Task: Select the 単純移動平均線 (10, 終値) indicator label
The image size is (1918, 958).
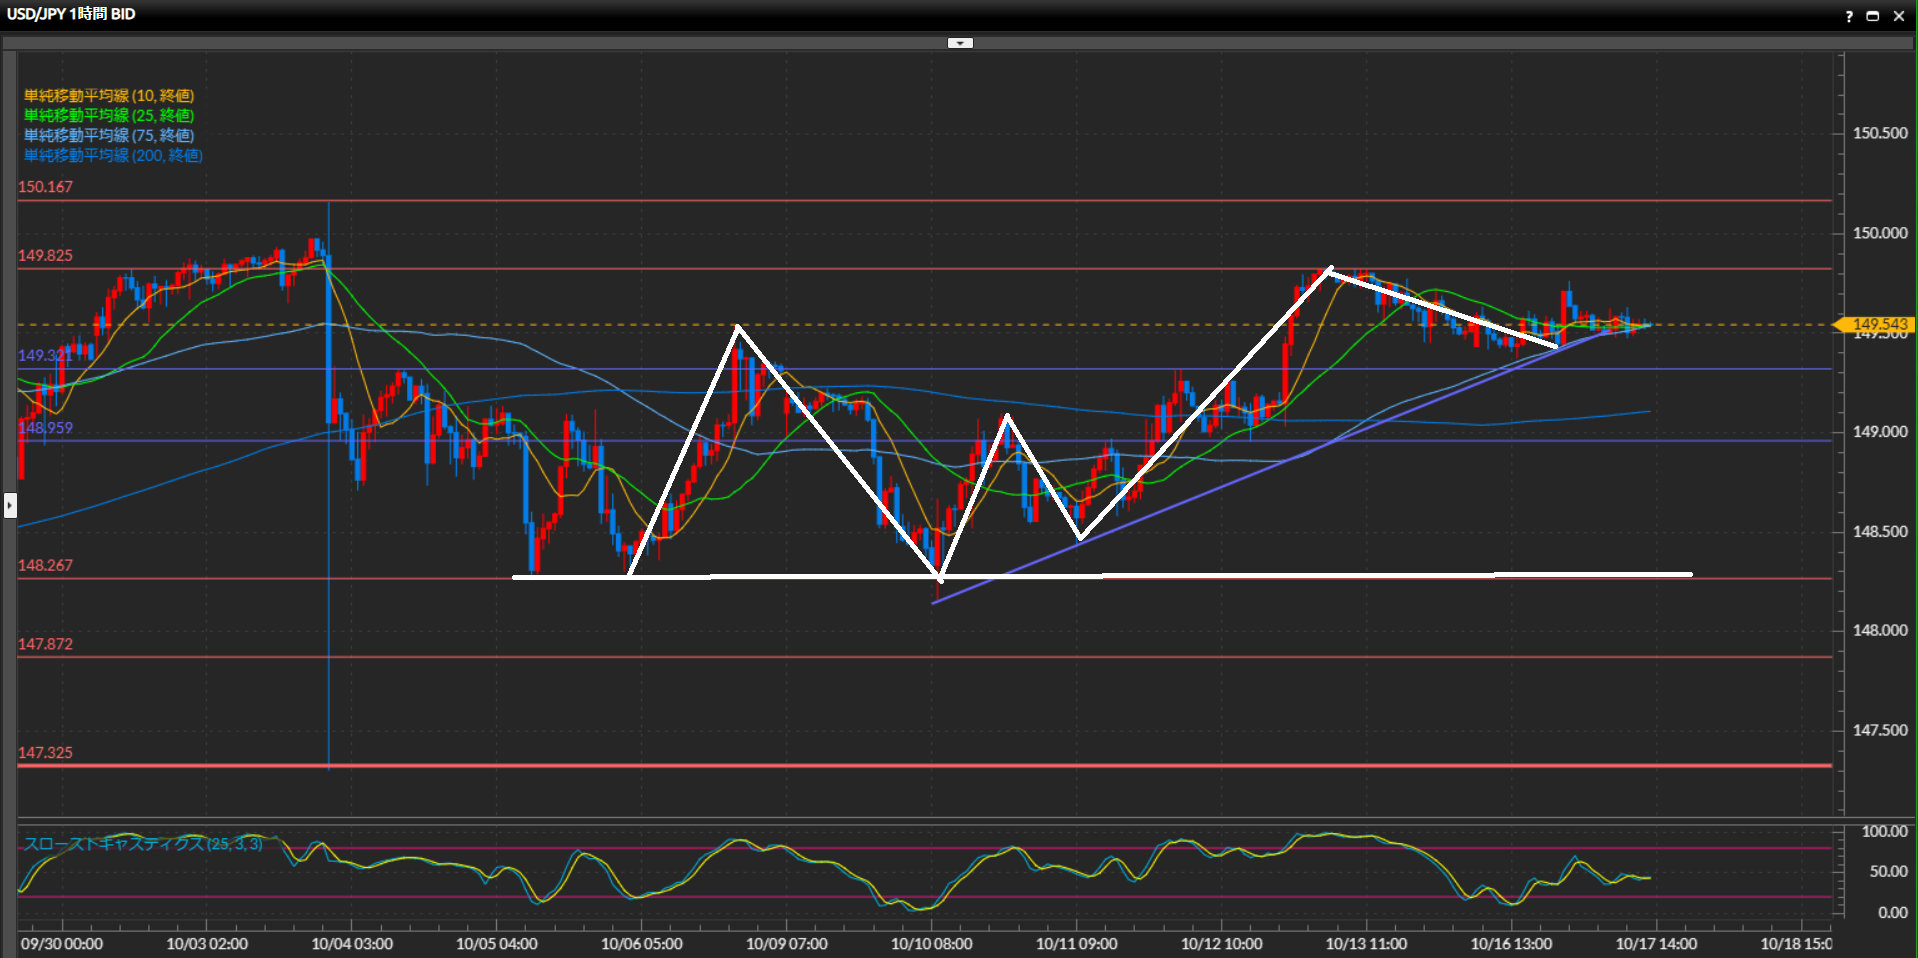Action: (109, 96)
